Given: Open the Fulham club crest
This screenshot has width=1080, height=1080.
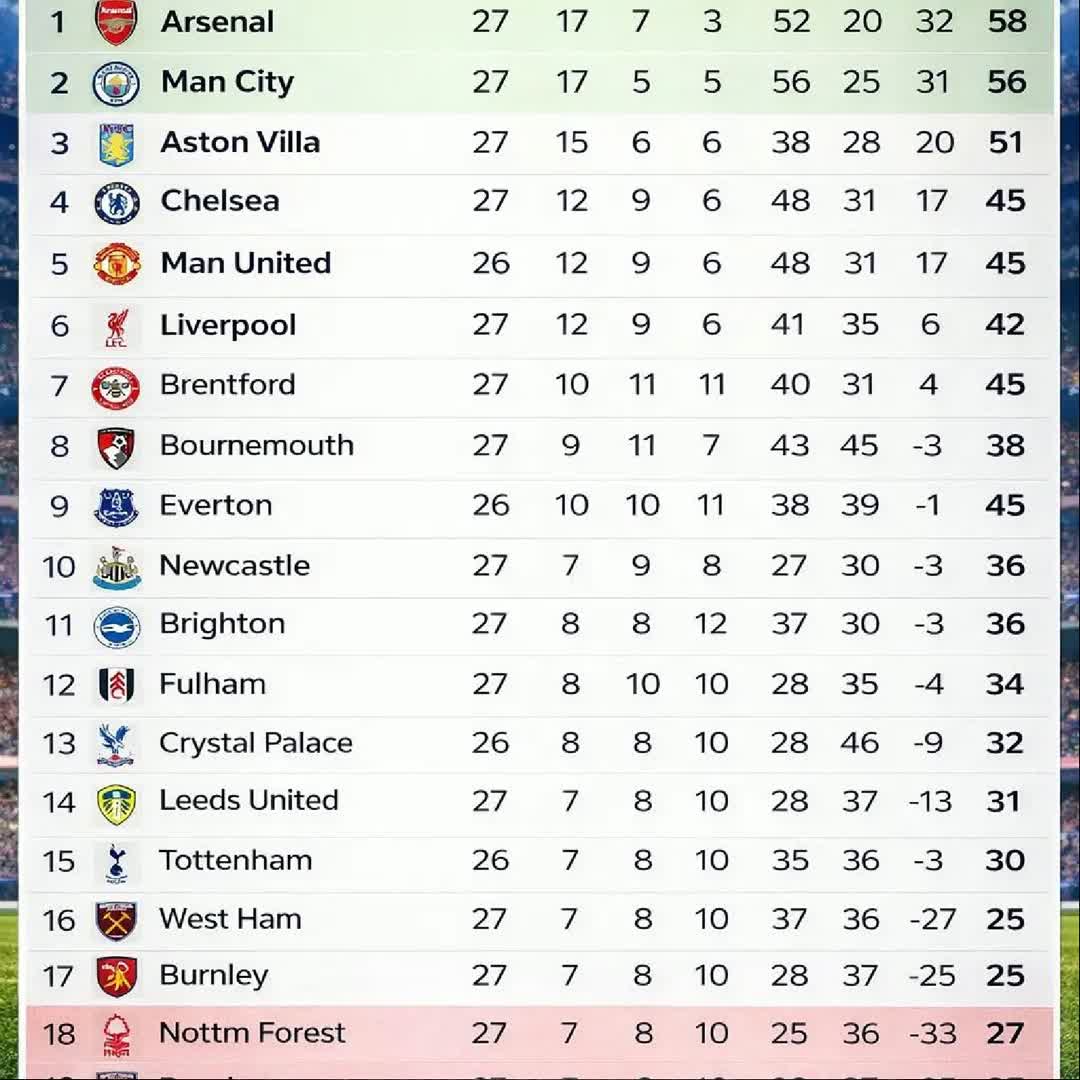Looking at the screenshot, I should point(116,685).
